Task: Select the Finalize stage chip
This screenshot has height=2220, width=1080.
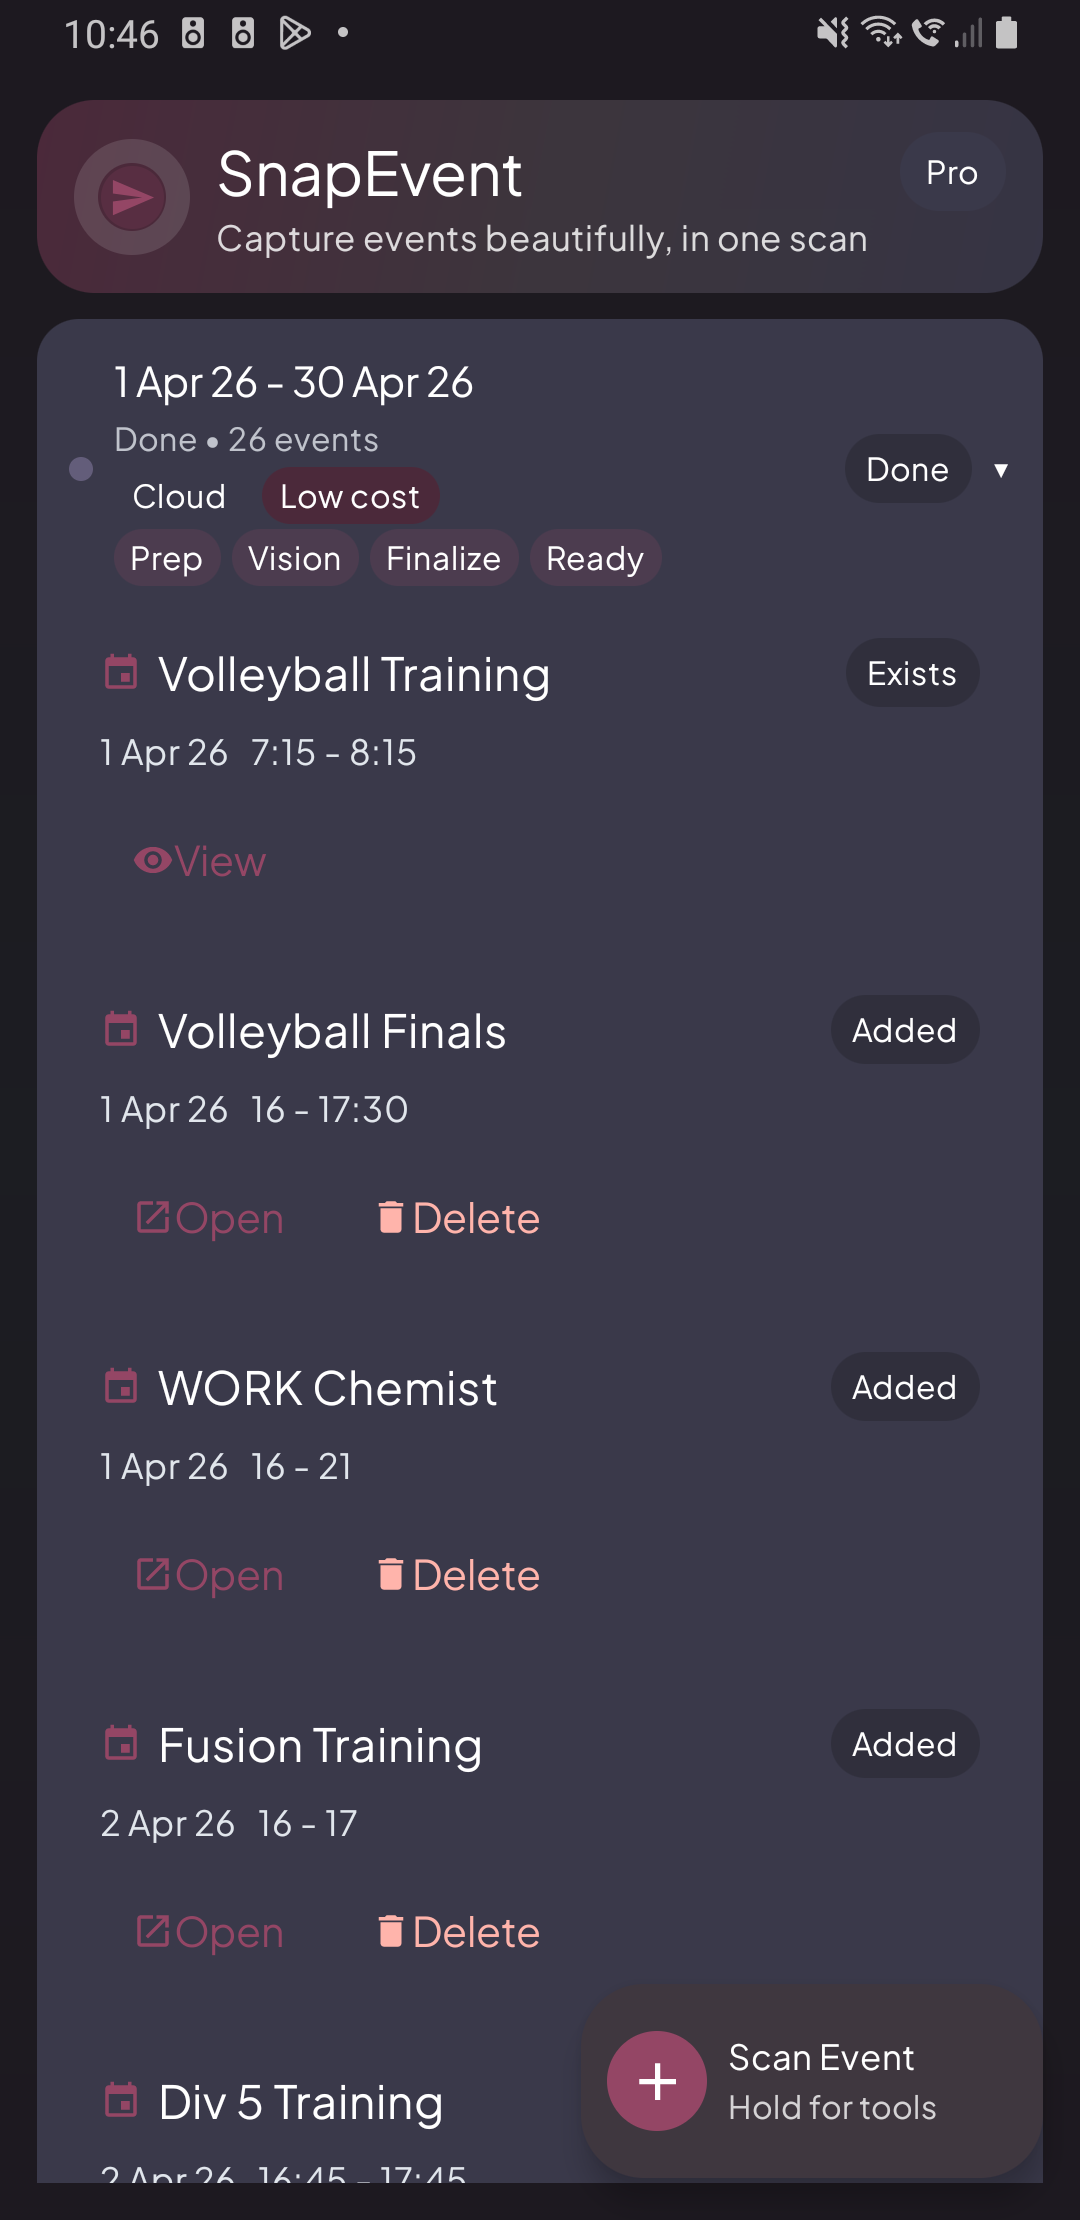Action: (443, 559)
